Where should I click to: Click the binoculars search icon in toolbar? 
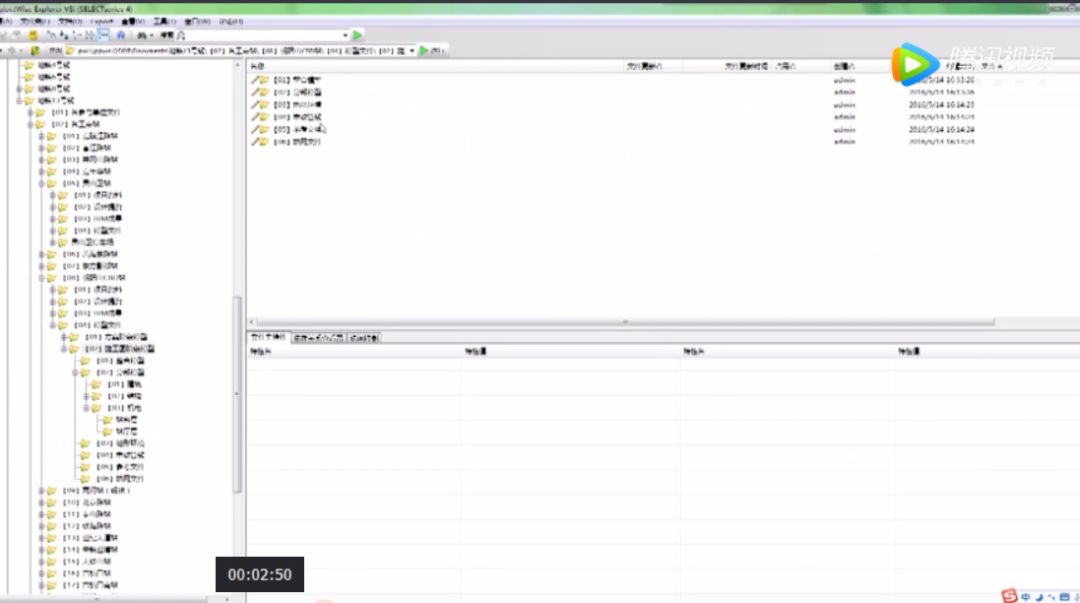[x=143, y=34]
